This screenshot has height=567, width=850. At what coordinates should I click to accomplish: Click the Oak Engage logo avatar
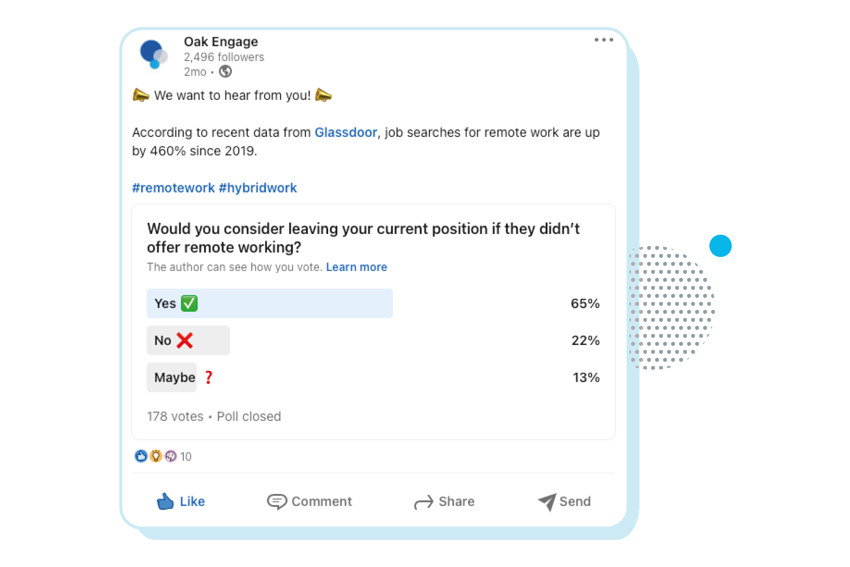click(153, 54)
